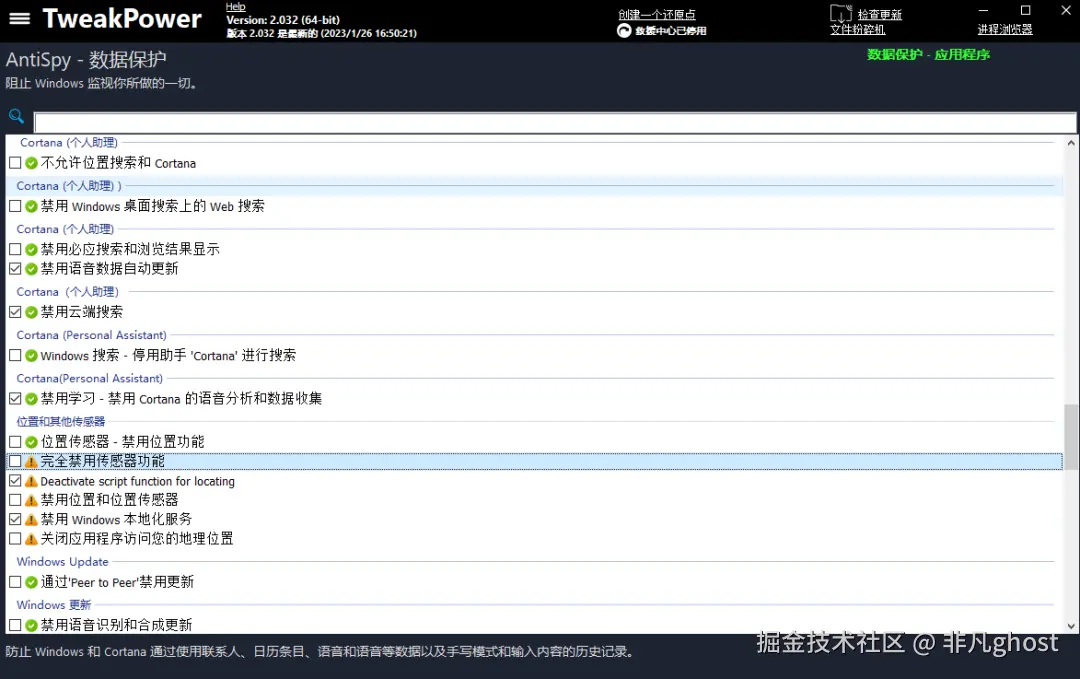Select row text 禁用学习 - 禁用 Cortana 的语音分析和数据收集

click(x=181, y=399)
